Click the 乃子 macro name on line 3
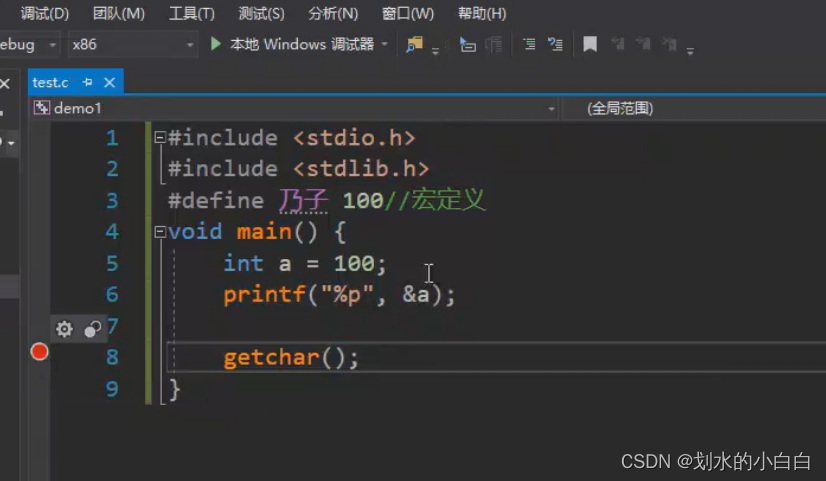The image size is (826, 481). 303,200
